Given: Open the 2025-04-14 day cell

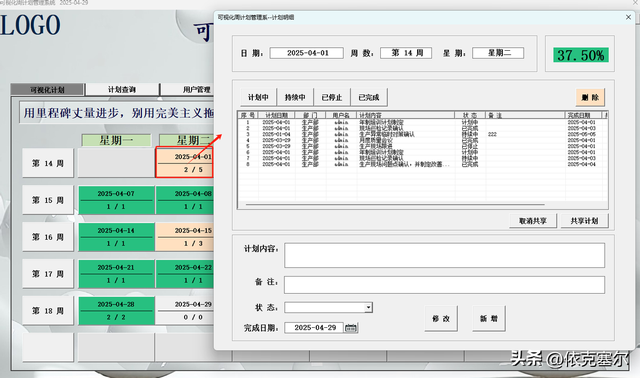Looking at the screenshot, I should click(116, 237).
